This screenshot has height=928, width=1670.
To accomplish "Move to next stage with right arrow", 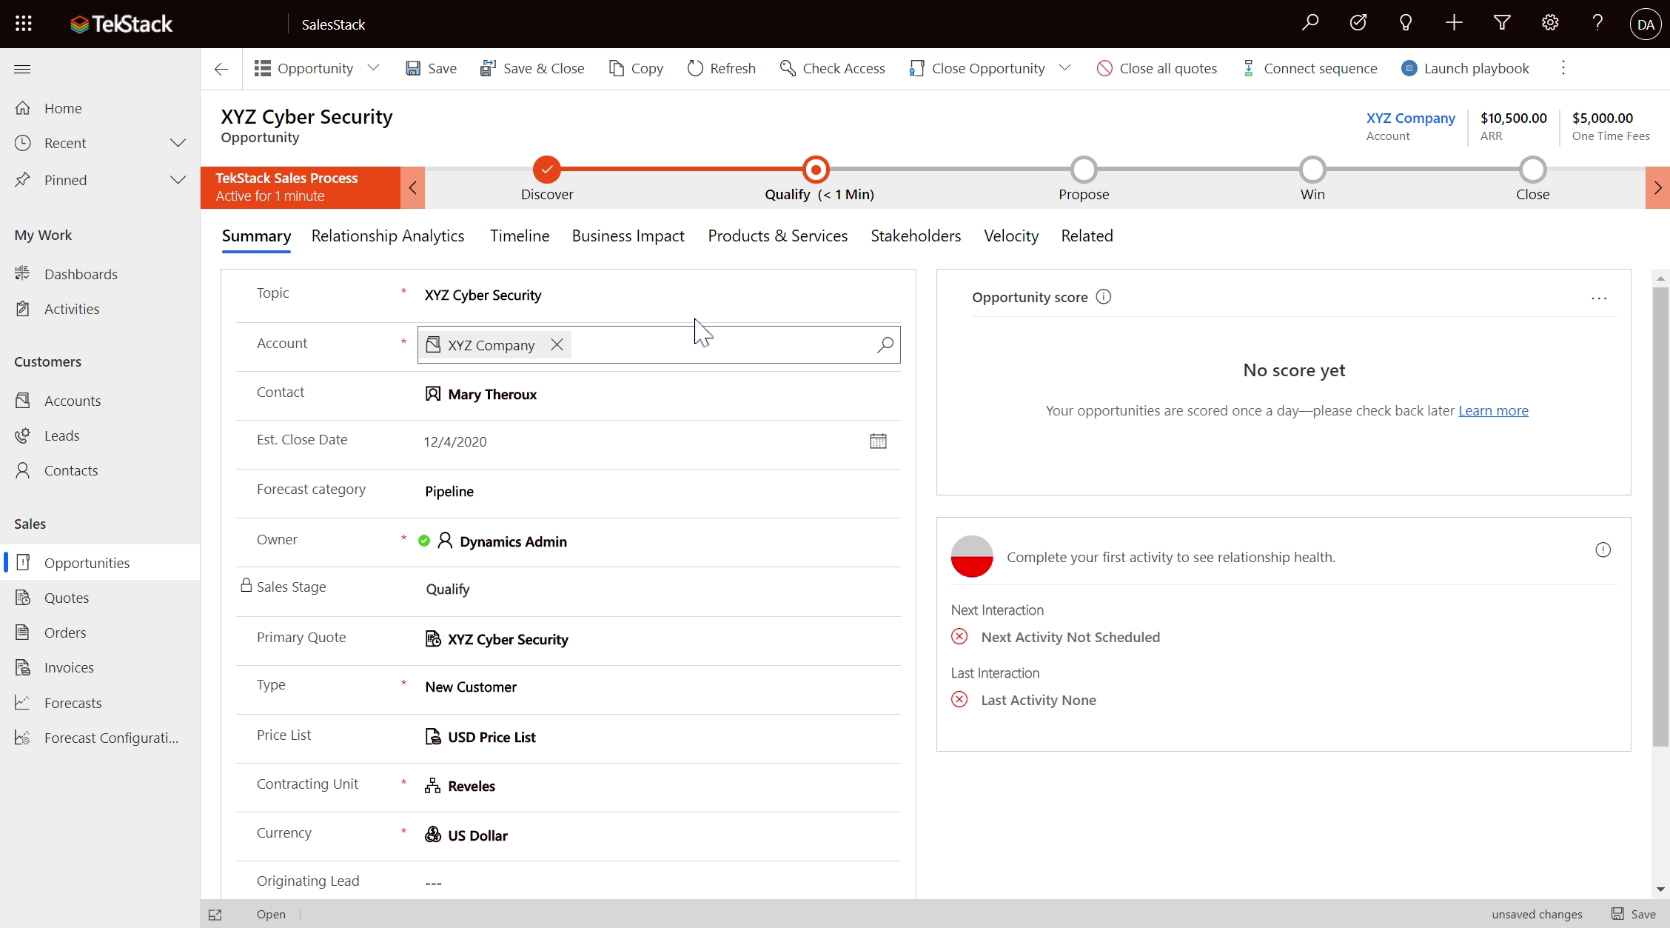I will pos(1657,187).
